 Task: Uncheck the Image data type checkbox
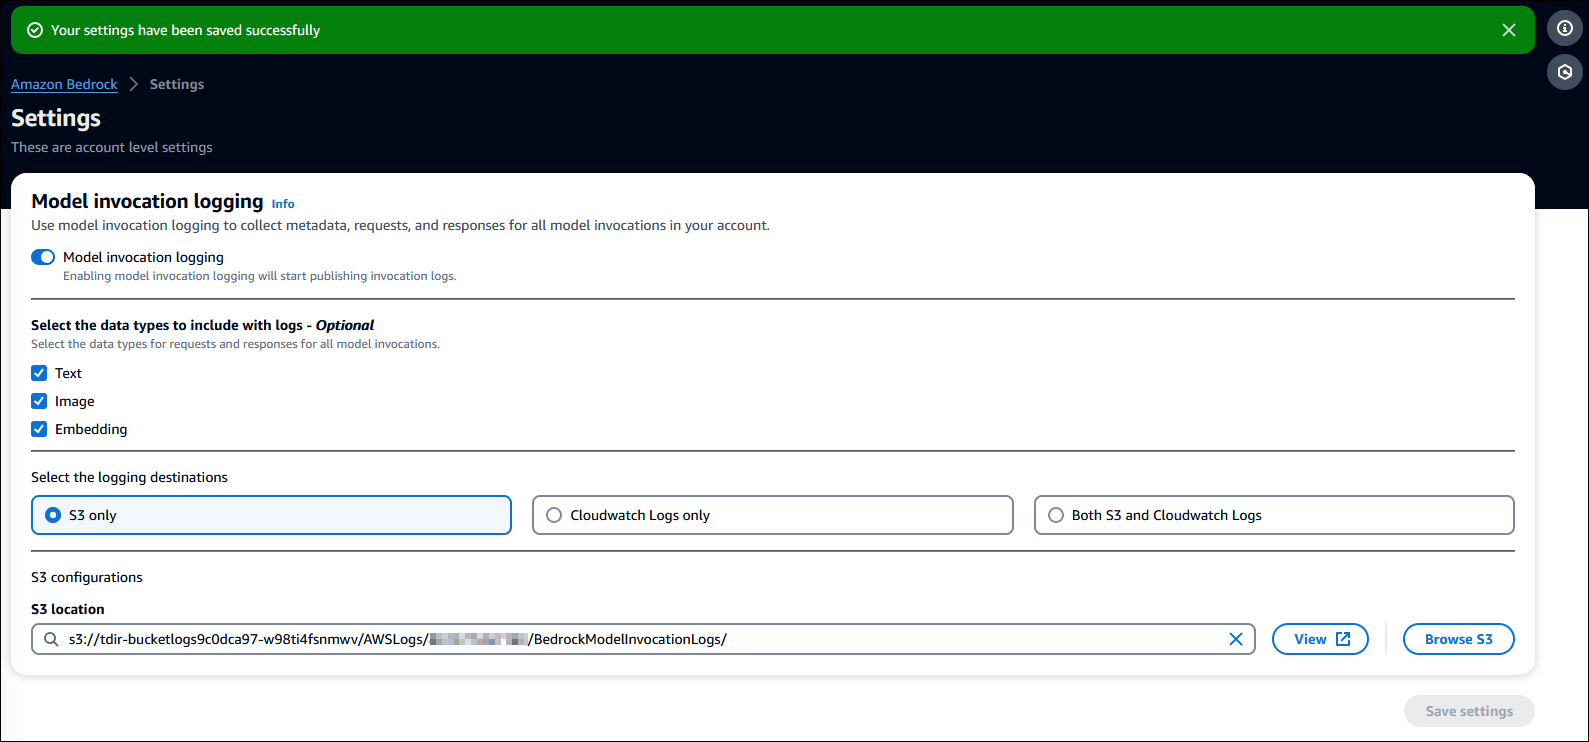[x=39, y=401]
